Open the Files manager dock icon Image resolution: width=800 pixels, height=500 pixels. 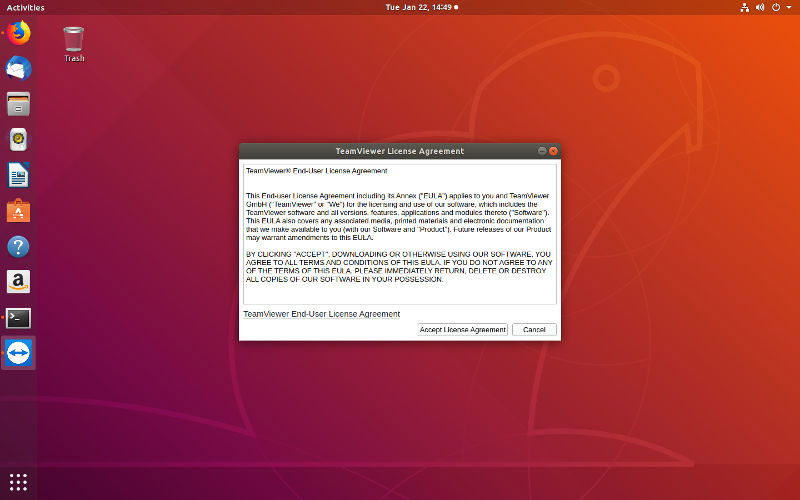pos(19,104)
